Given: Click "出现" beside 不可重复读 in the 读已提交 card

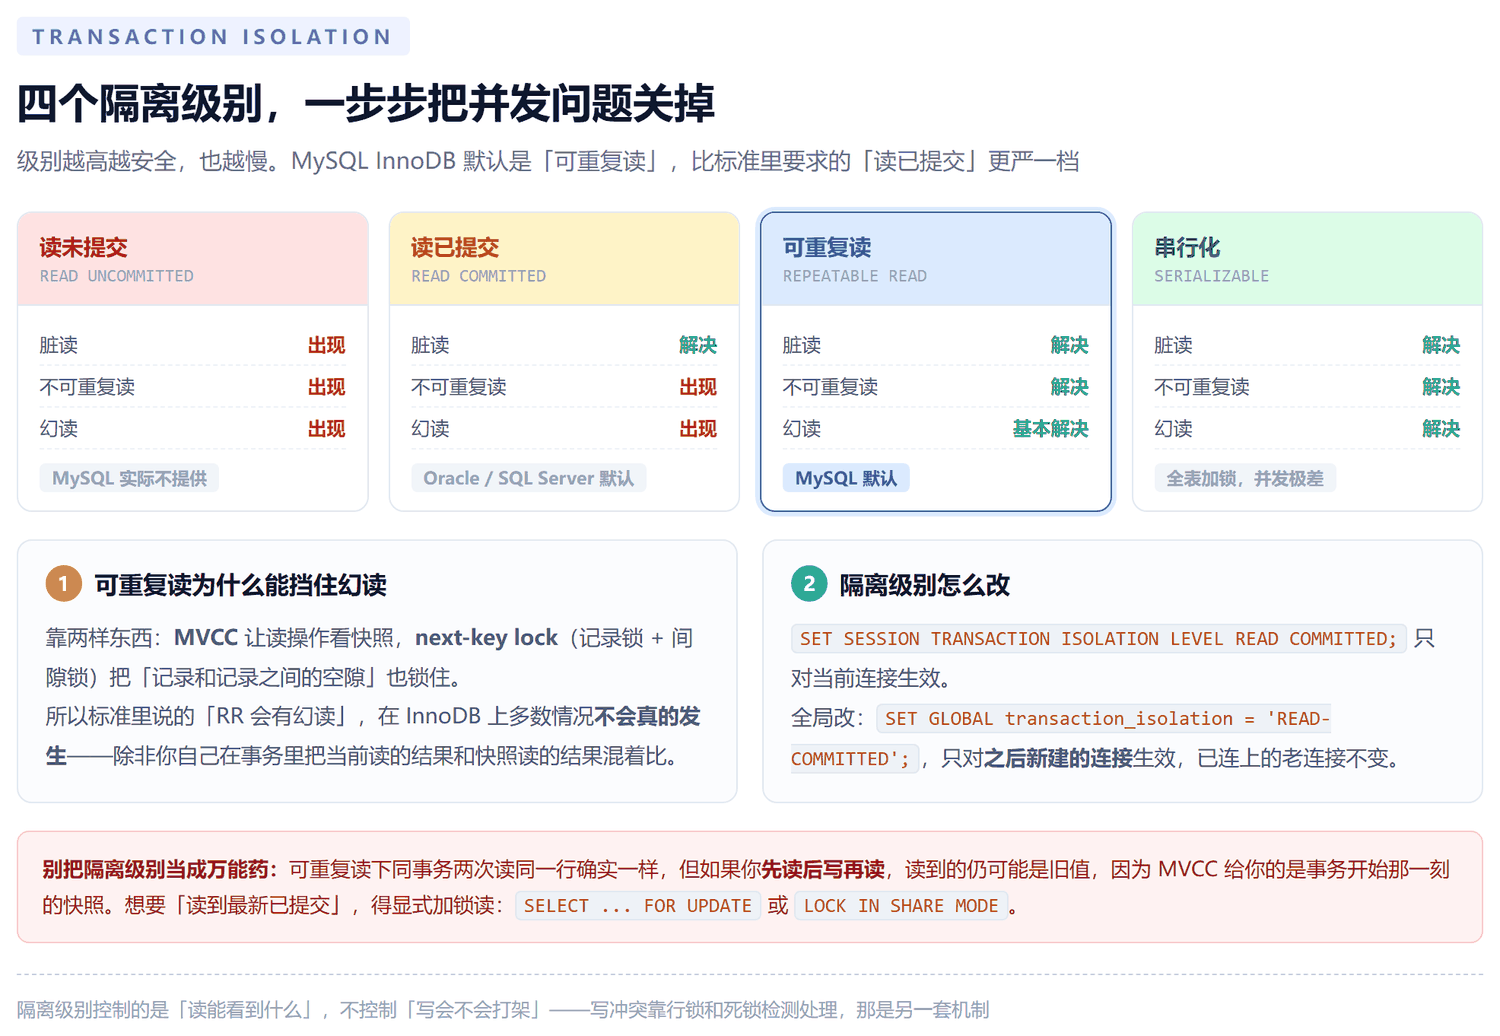Looking at the screenshot, I should (698, 387).
